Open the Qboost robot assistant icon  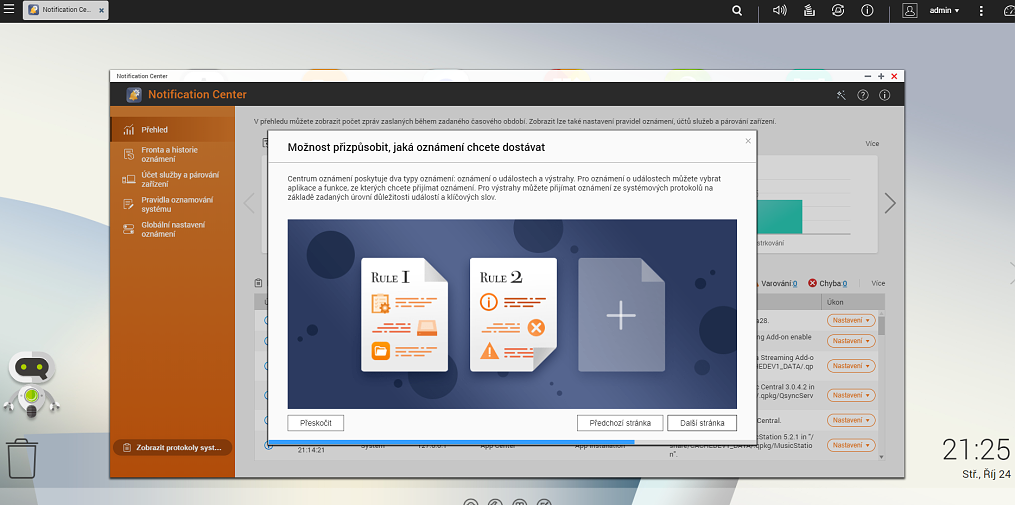click(32, 384)
